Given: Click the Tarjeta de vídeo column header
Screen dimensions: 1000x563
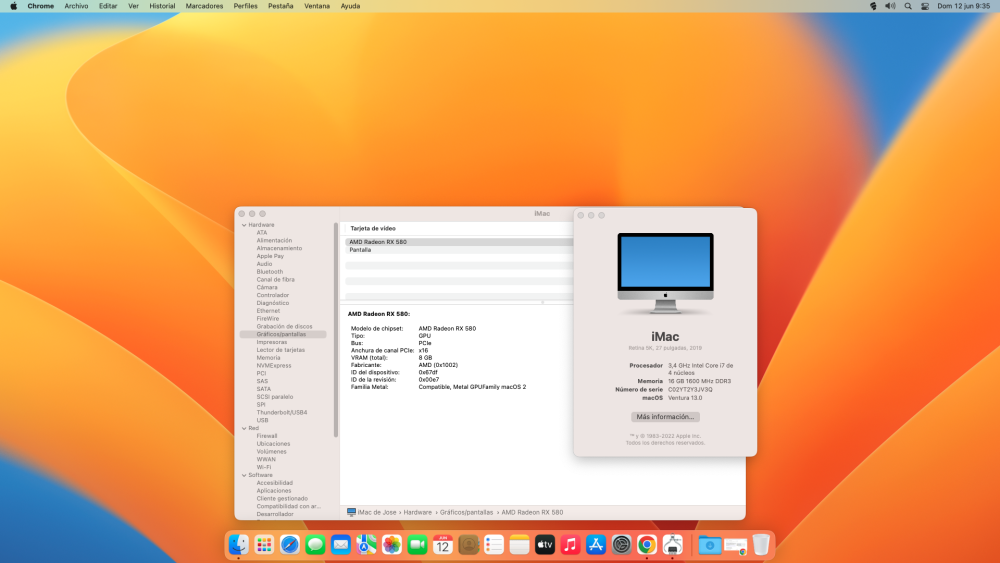Looking at the screenshot, I should (373, 228).
